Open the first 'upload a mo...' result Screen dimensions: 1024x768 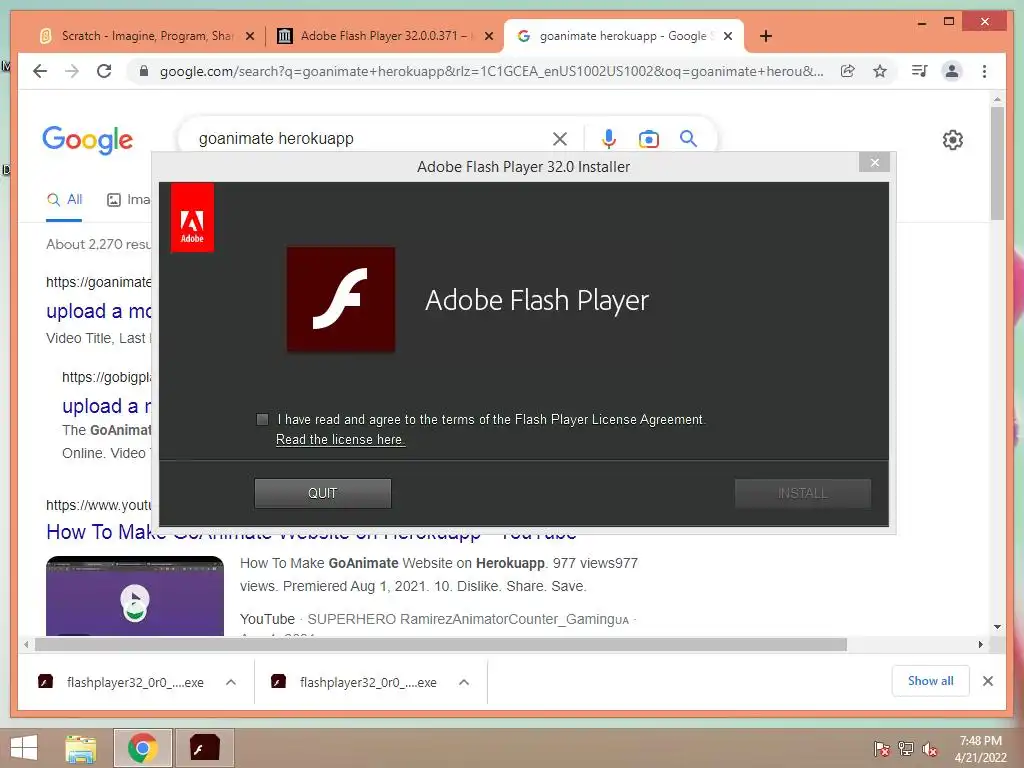[99, 311]
